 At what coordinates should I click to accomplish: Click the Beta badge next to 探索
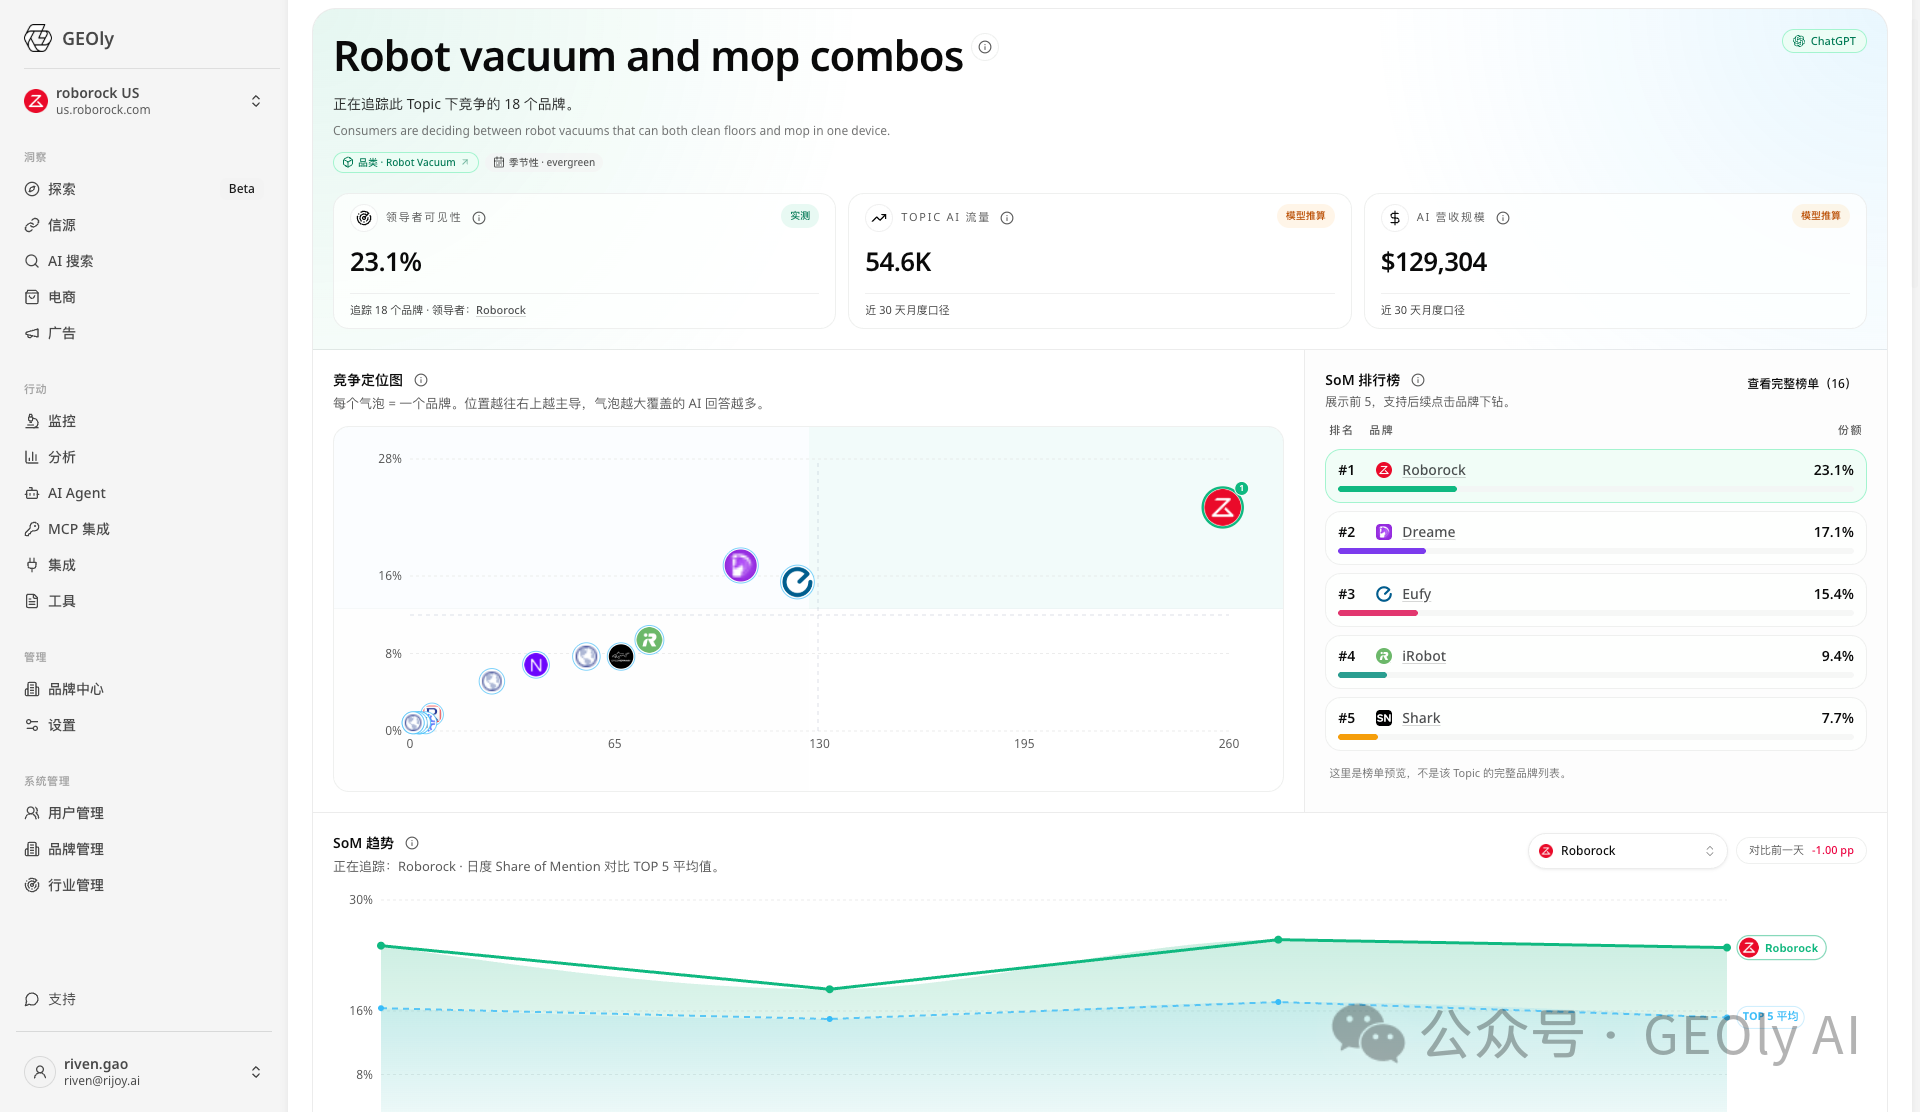point(241,189)
